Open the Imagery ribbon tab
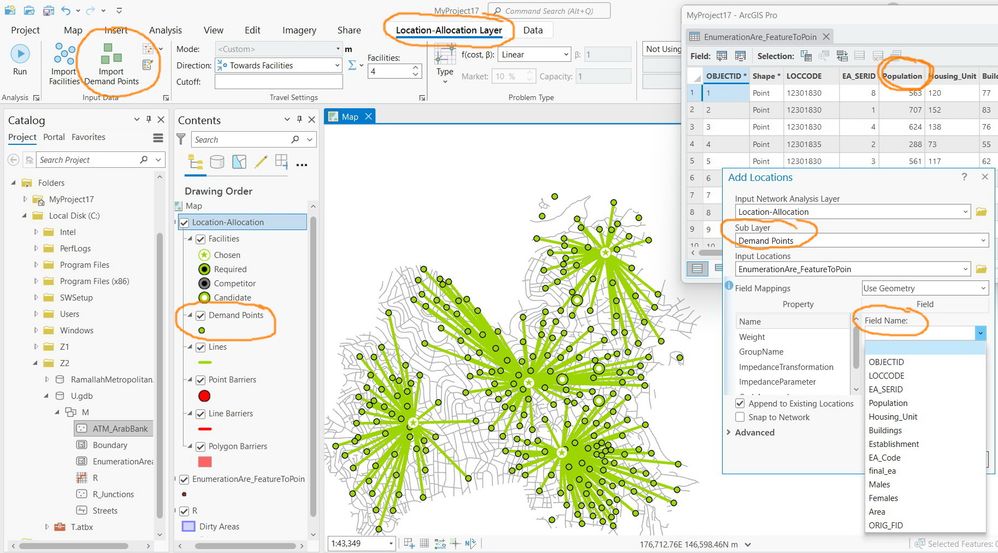This screenshot has height=553, width=998. (x=299, y=30)
